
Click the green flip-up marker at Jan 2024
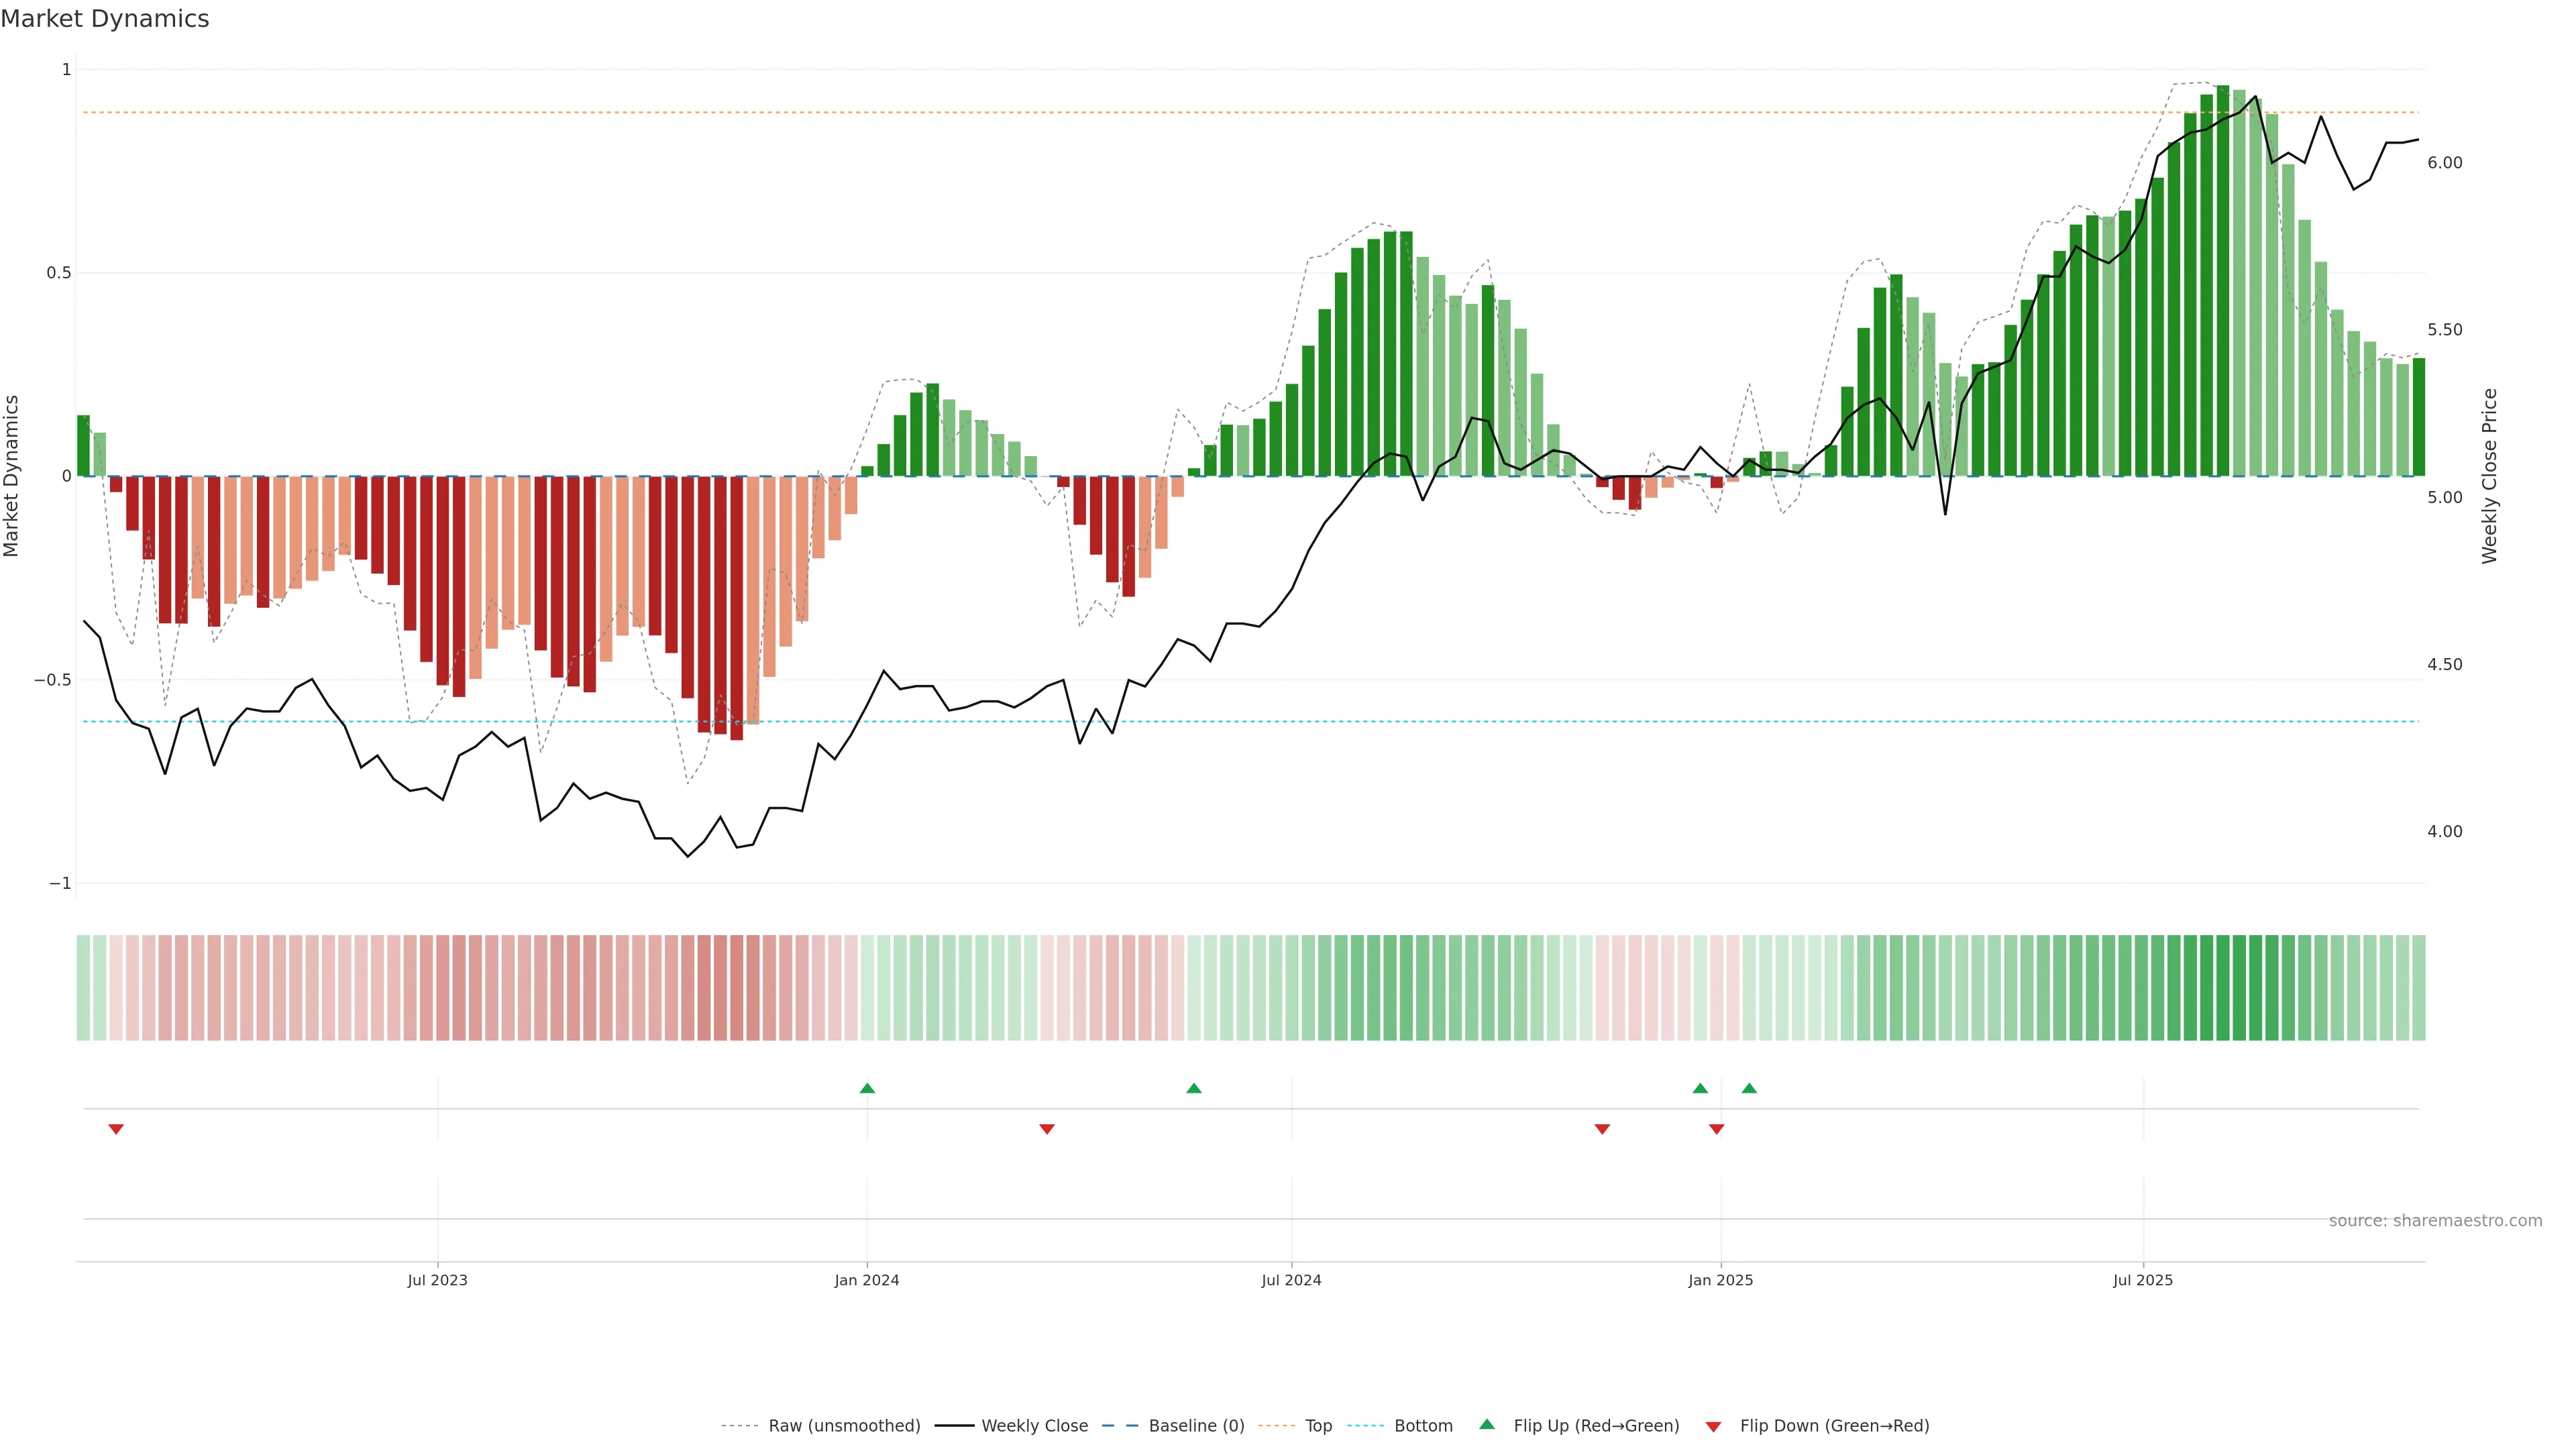pyautogui.click(x=867, y=1088)
